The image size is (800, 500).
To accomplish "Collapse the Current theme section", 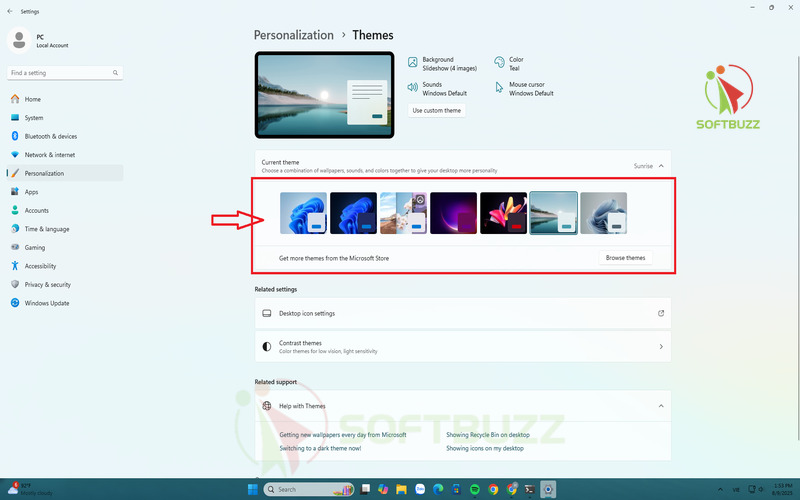I will [x=661, y=166].
